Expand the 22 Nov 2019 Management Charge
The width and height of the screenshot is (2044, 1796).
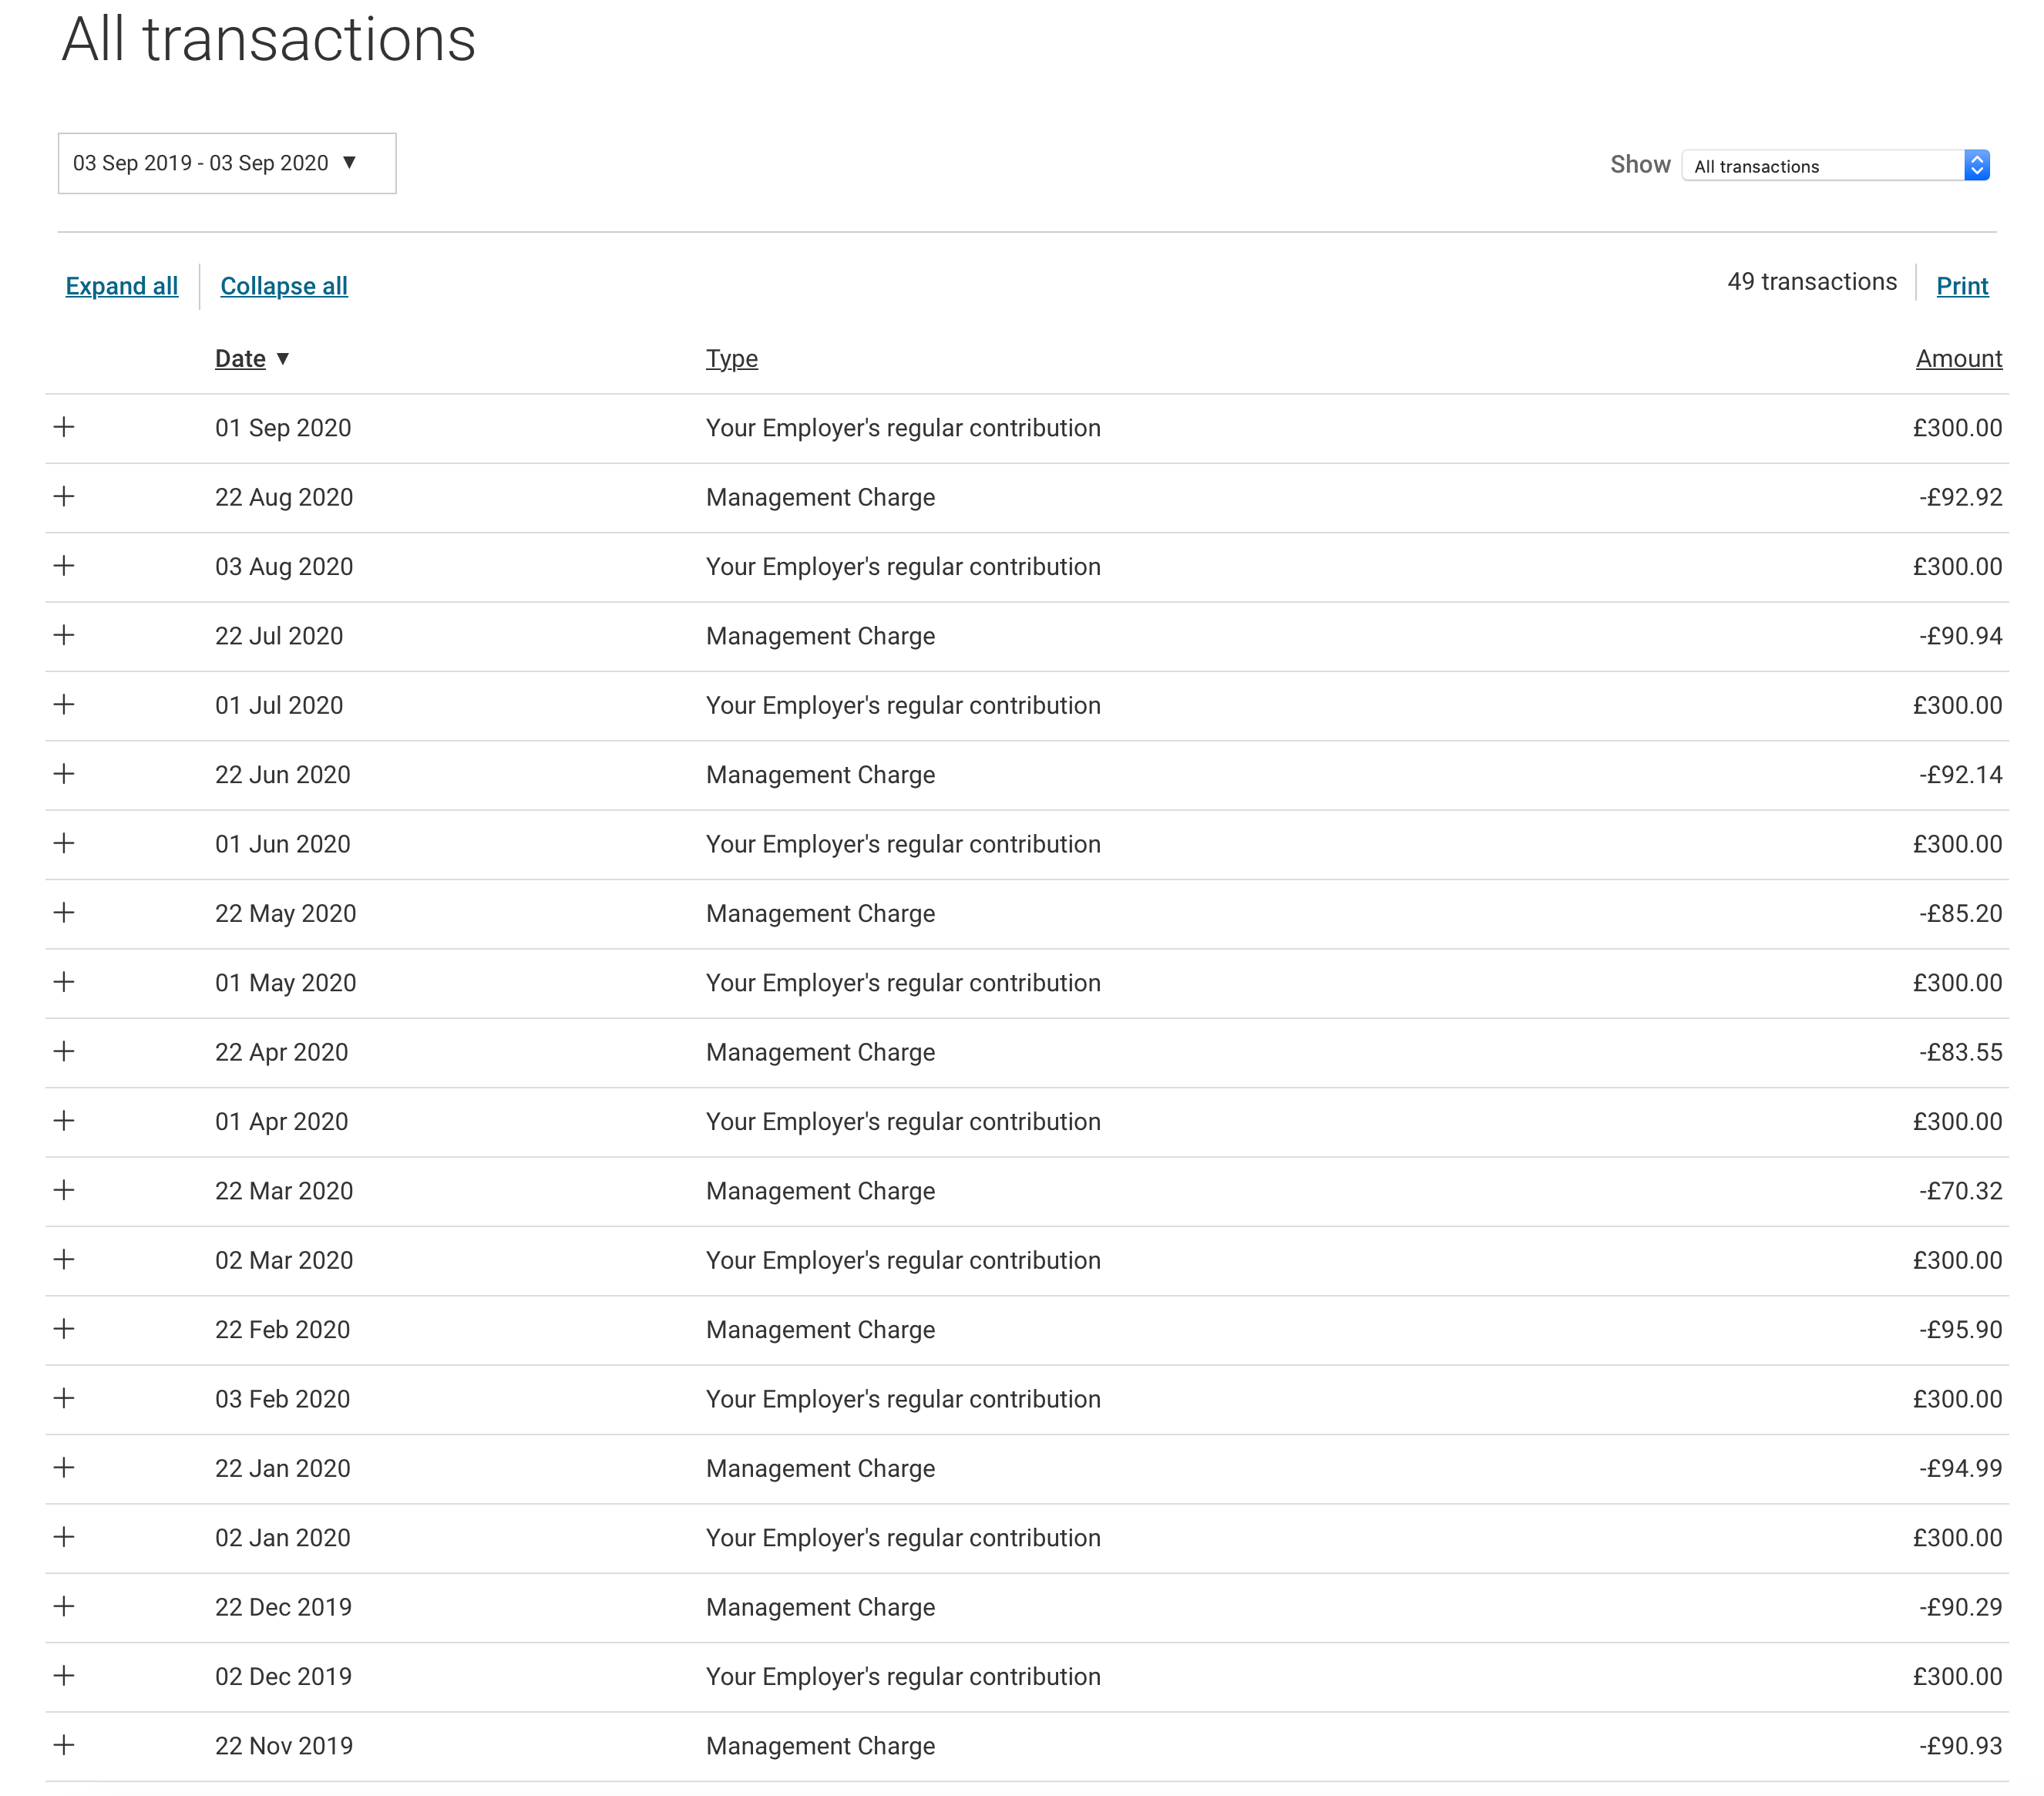64,1745
